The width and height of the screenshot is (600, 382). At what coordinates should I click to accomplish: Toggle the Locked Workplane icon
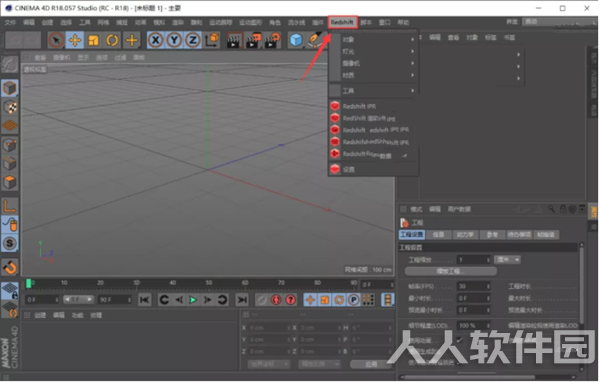point(10,291)
